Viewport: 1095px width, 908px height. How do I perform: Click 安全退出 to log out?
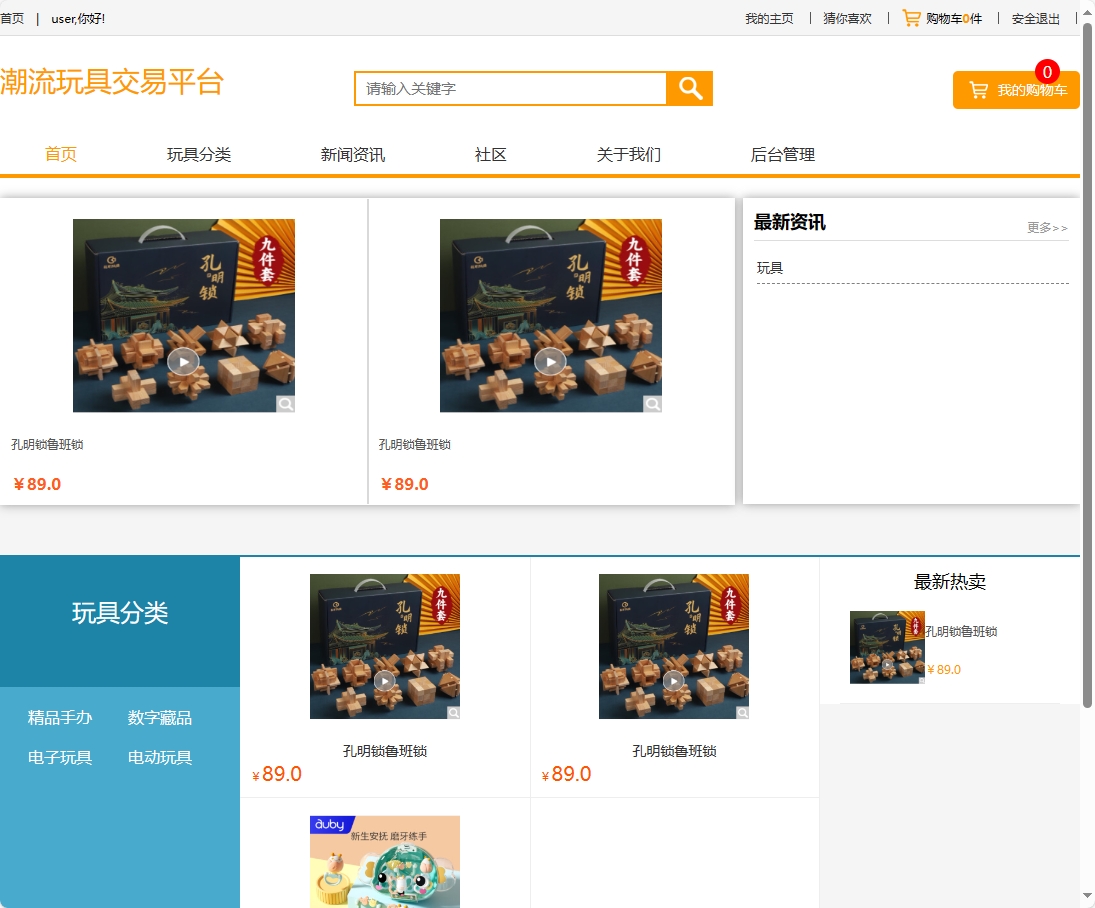pos(1034,17)
